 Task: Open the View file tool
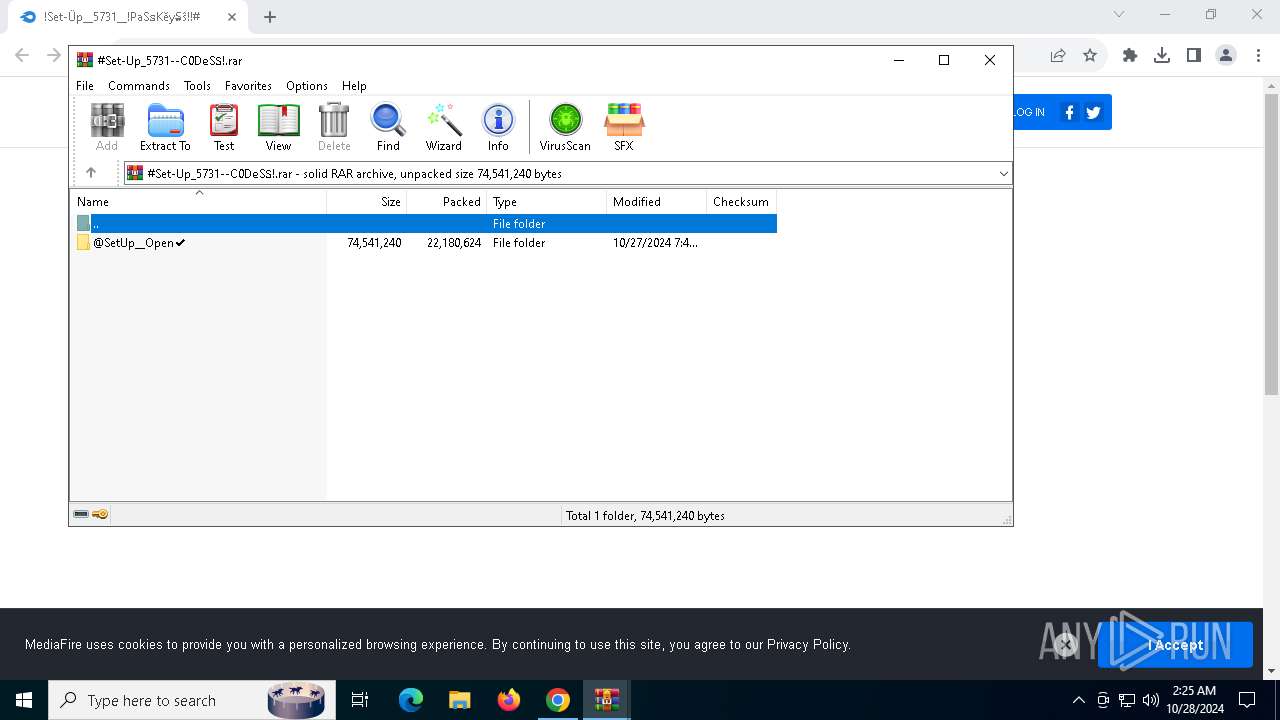click(x=278, y=127)
